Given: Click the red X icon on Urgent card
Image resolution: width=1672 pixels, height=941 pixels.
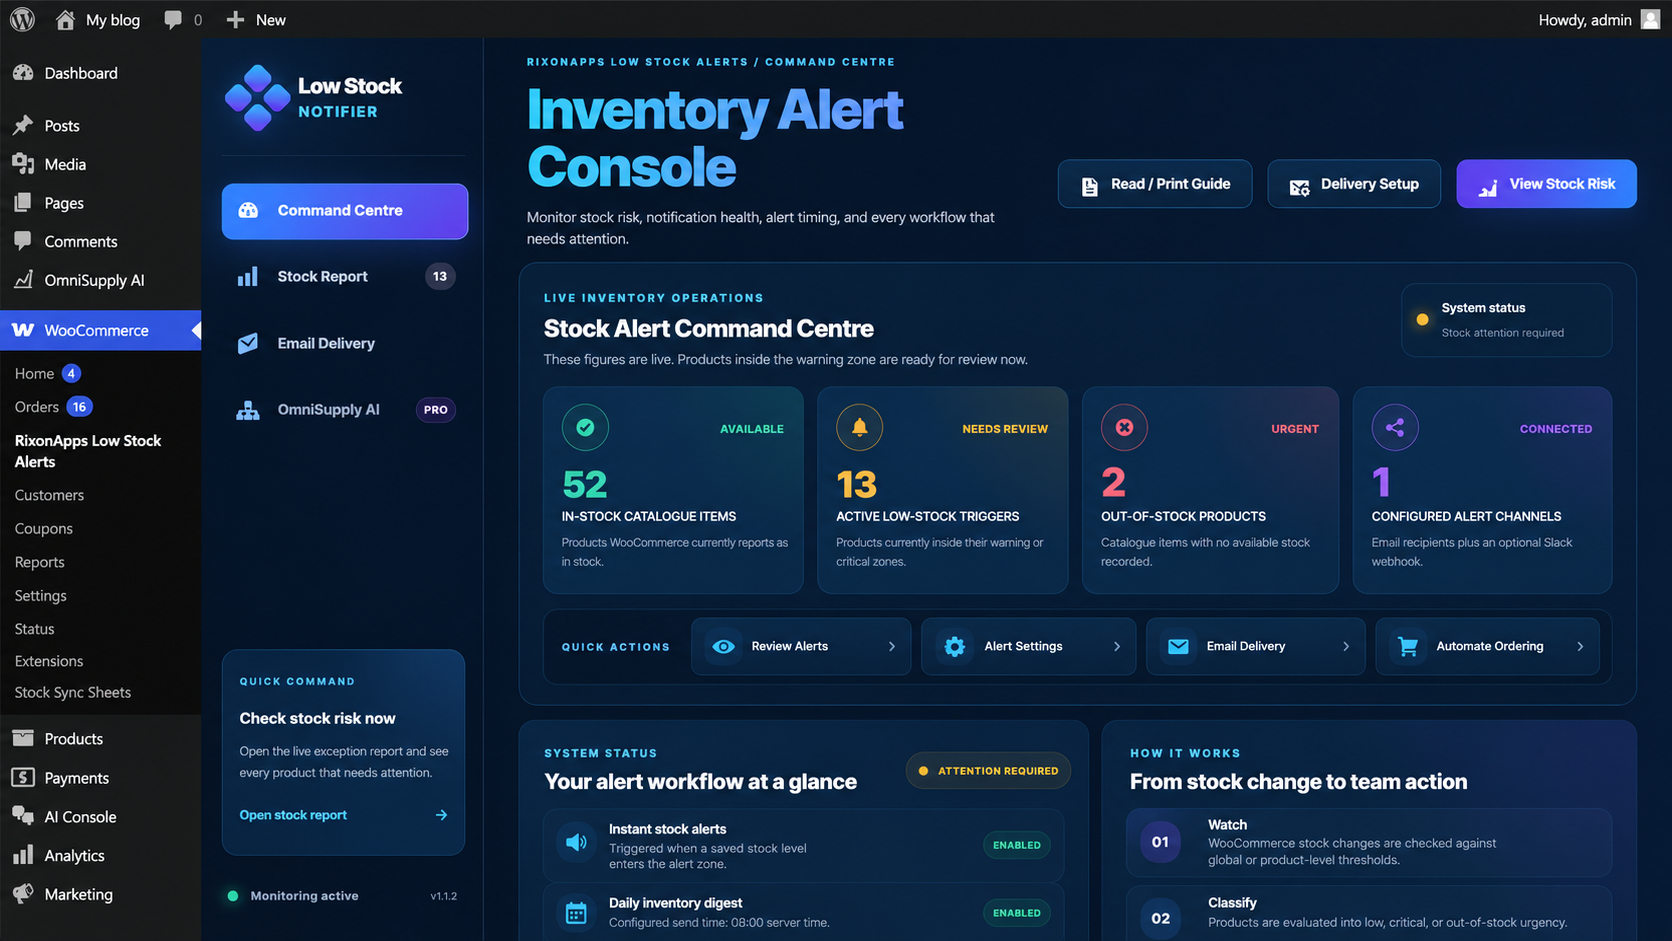Looking at the screenshot, I should (x=1124, y=428).
